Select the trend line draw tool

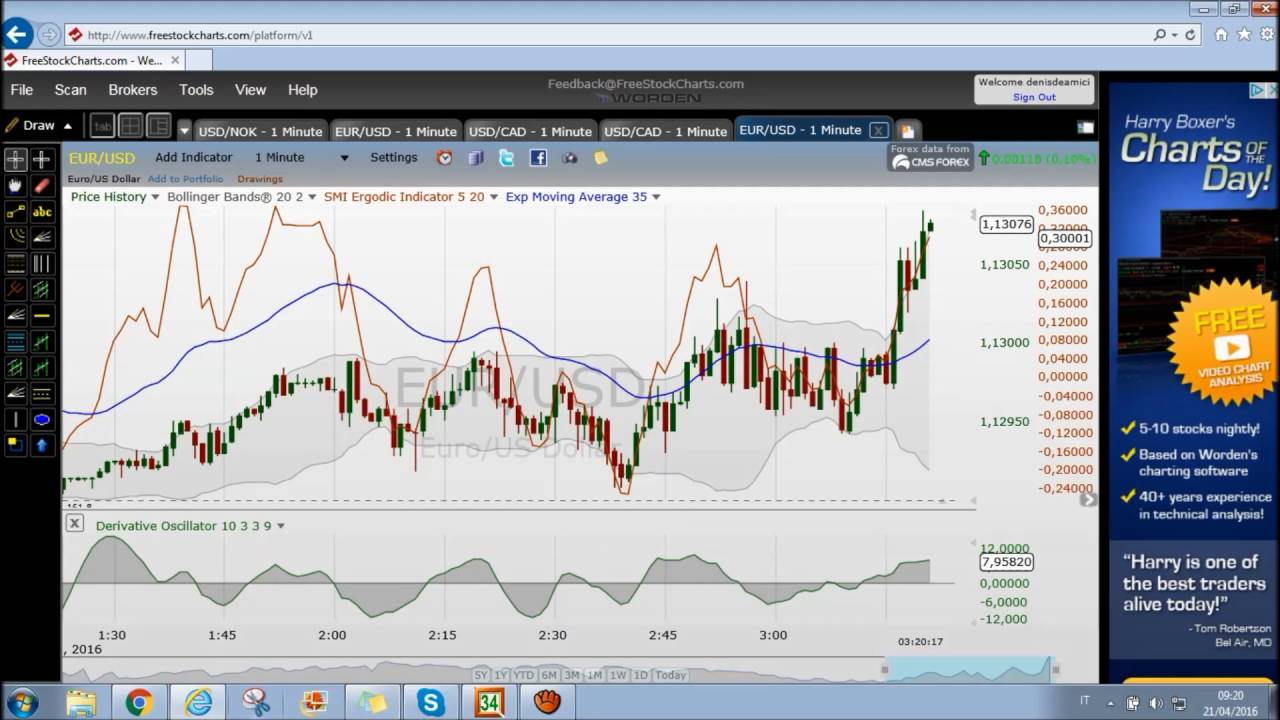[16, 211]
